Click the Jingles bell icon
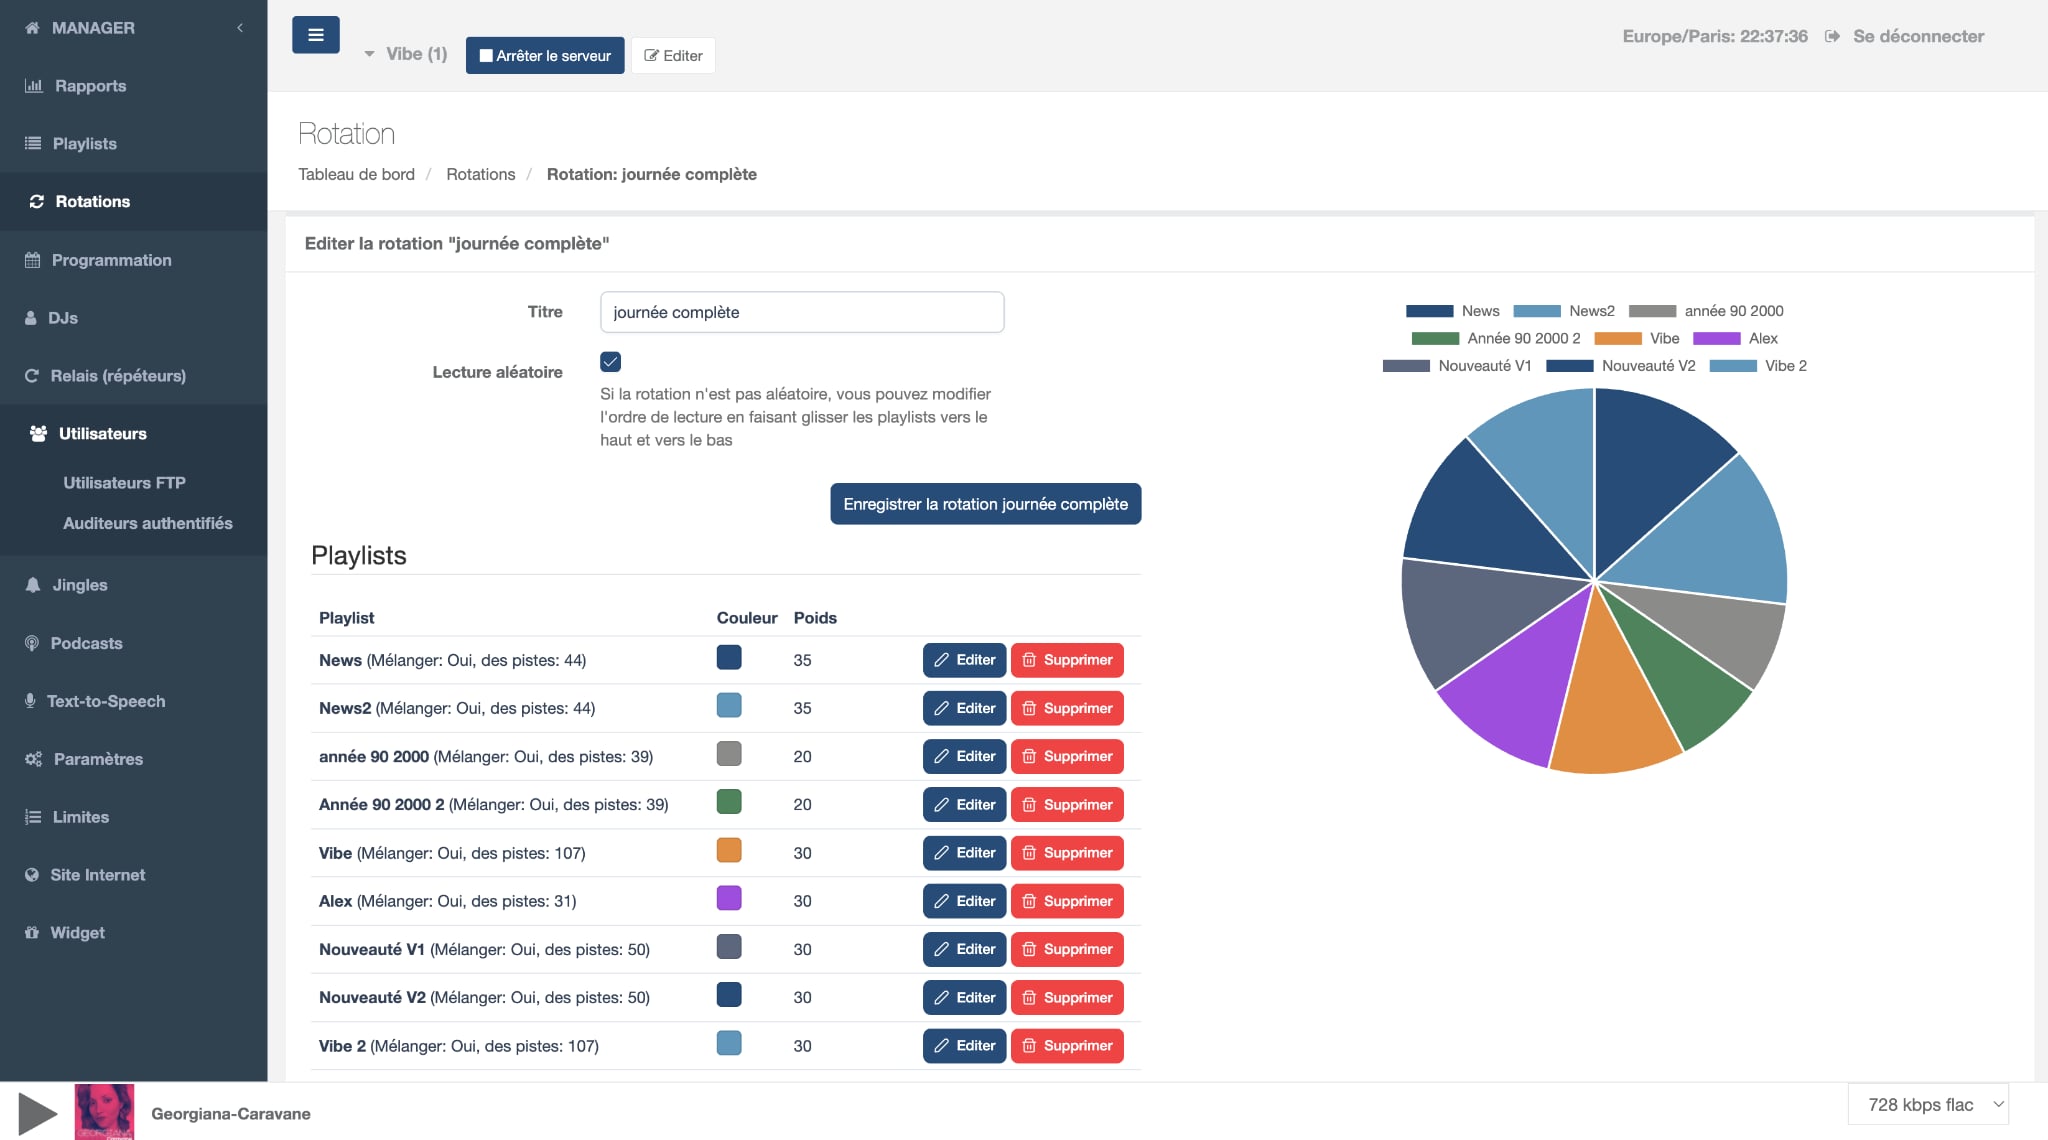This screenshot has width=2048, height=1140. pyautogui.click(x=33, y=584)
